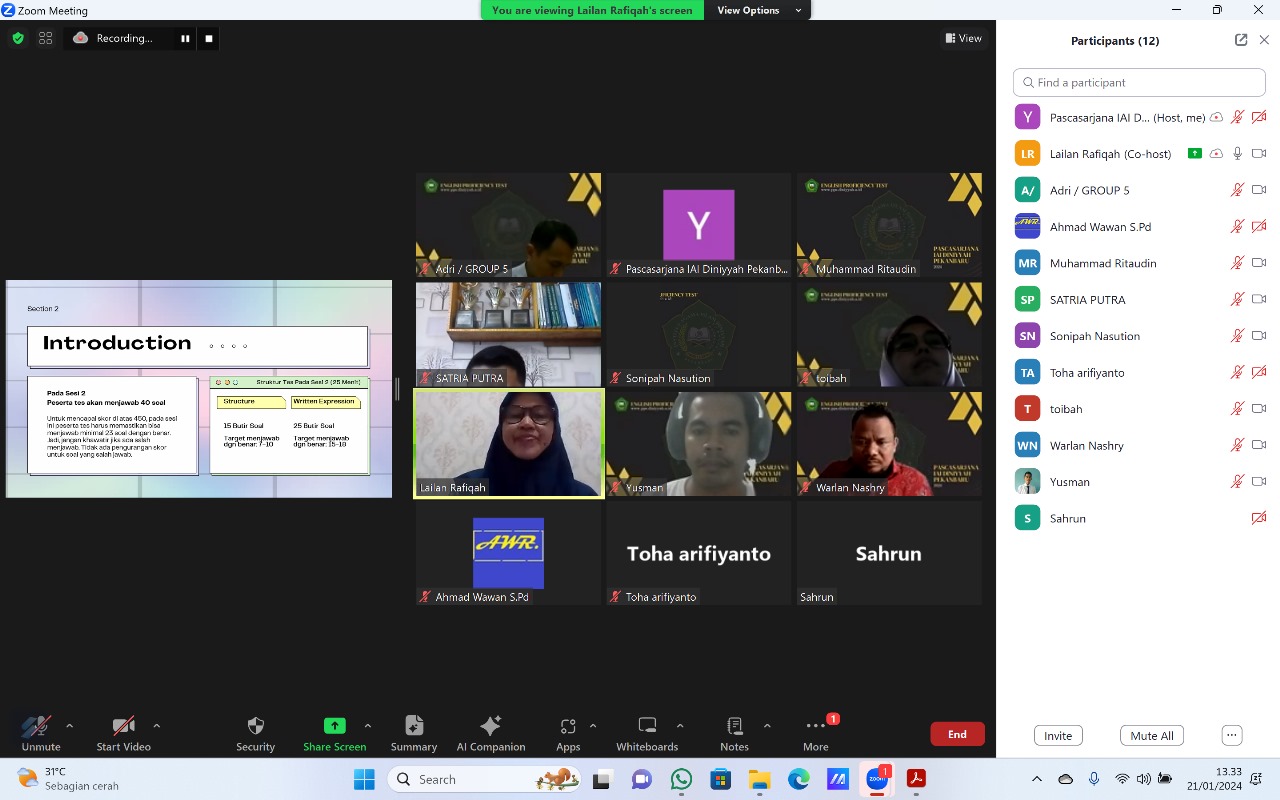The width and height of the screenshot is (1280, 800).
Task: Stop the meeting recording
Action: coord(209,39)
